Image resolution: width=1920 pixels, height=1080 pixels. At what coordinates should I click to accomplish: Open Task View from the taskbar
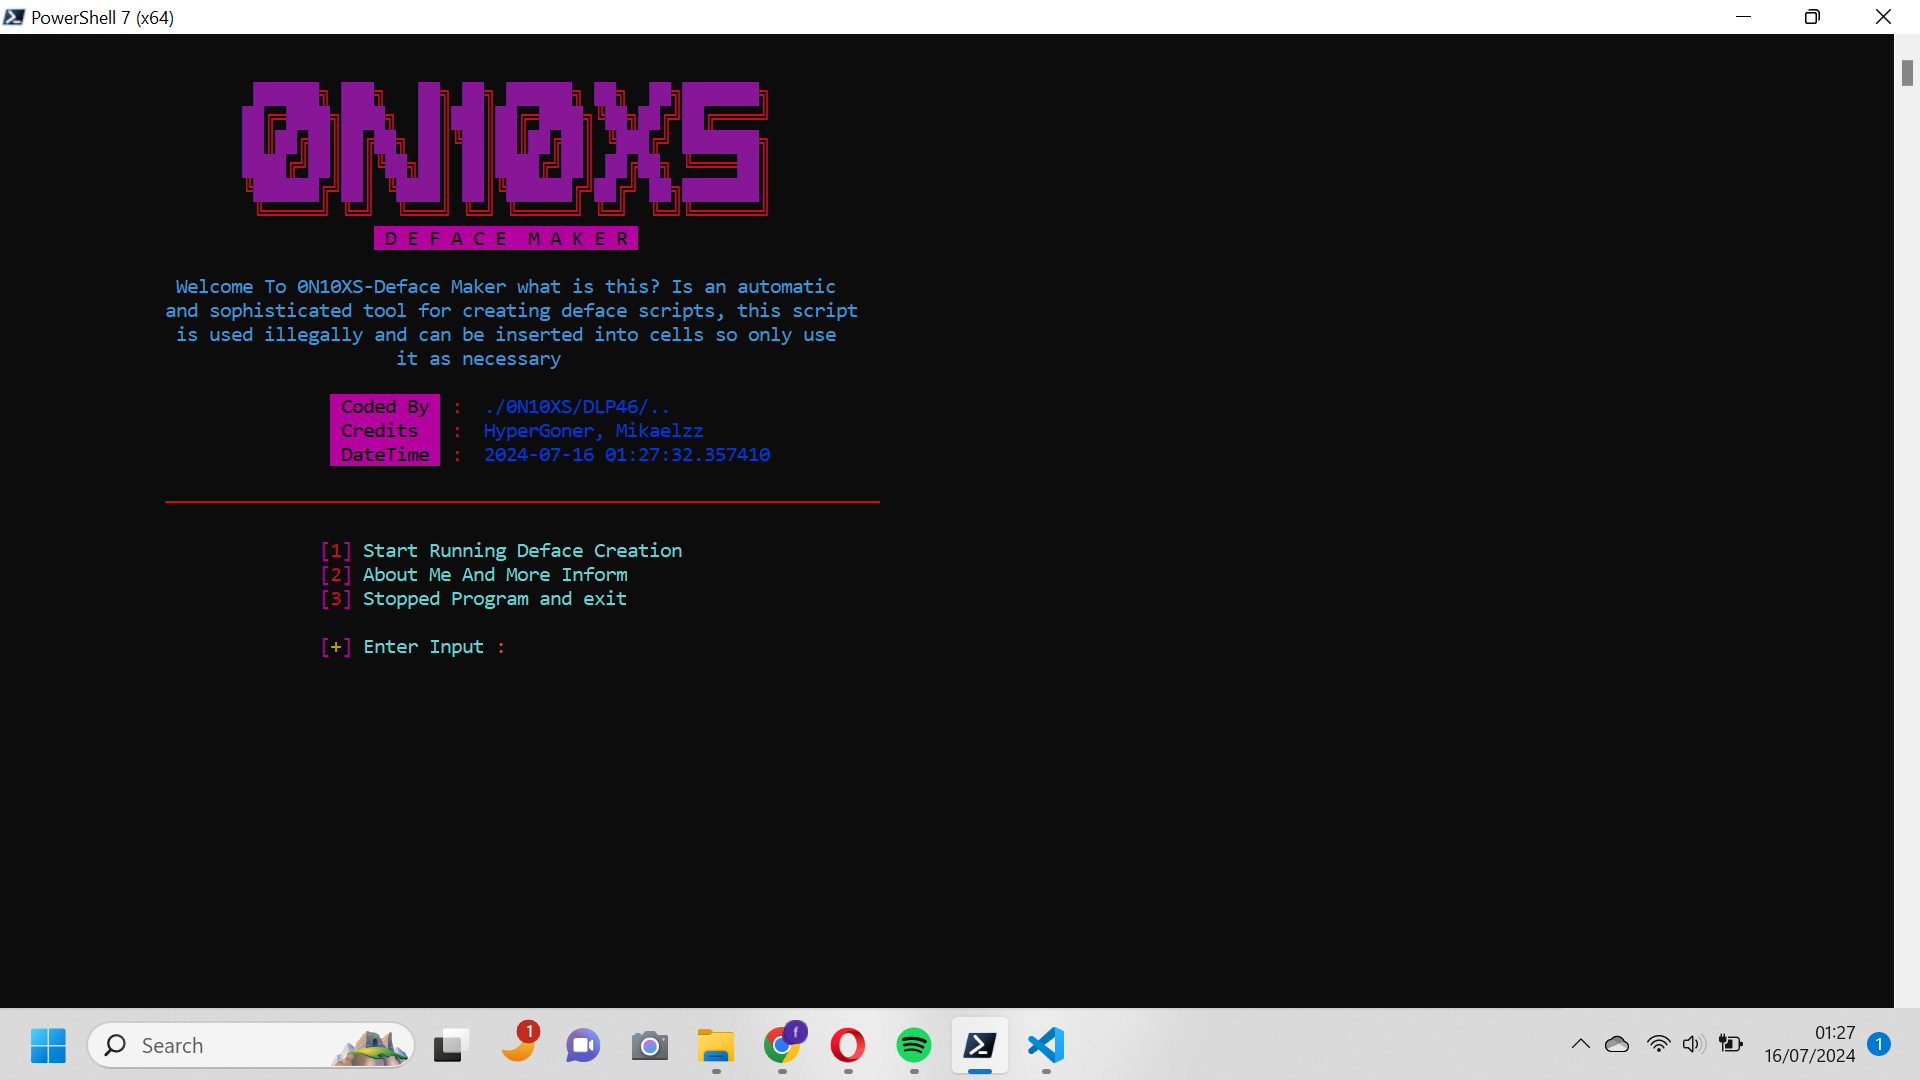452,1045
